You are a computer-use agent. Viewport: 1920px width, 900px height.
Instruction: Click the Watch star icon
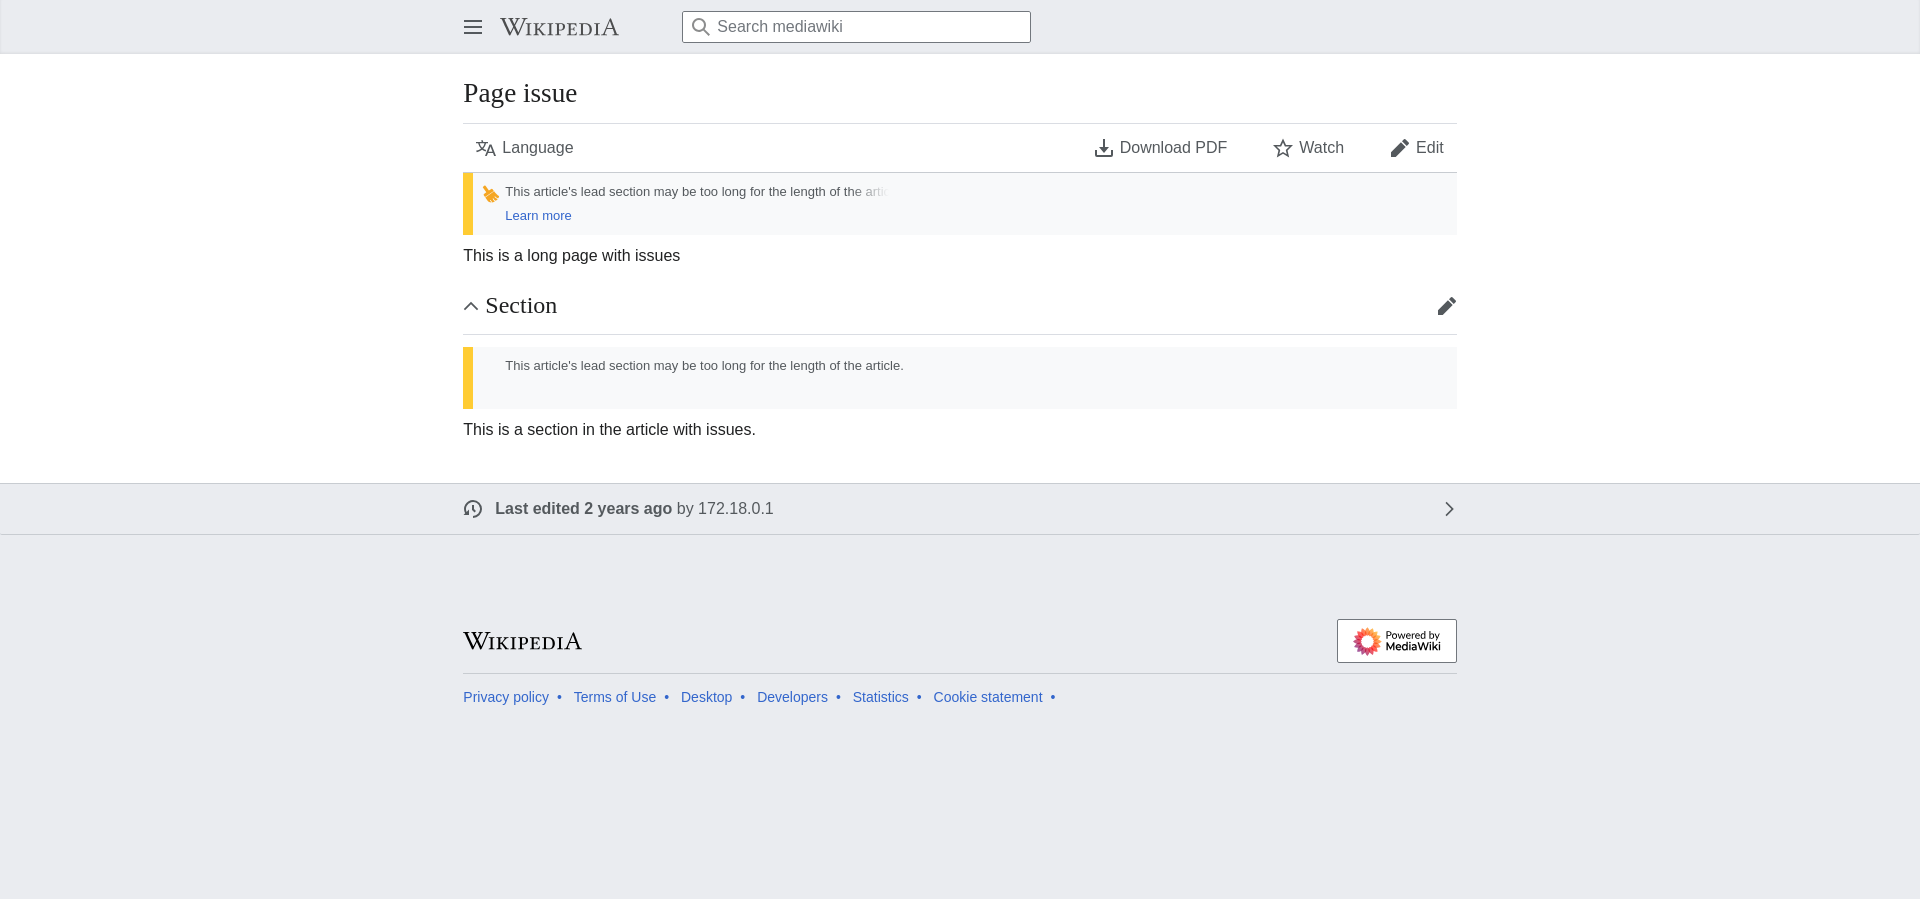[x=1283, y=148]
